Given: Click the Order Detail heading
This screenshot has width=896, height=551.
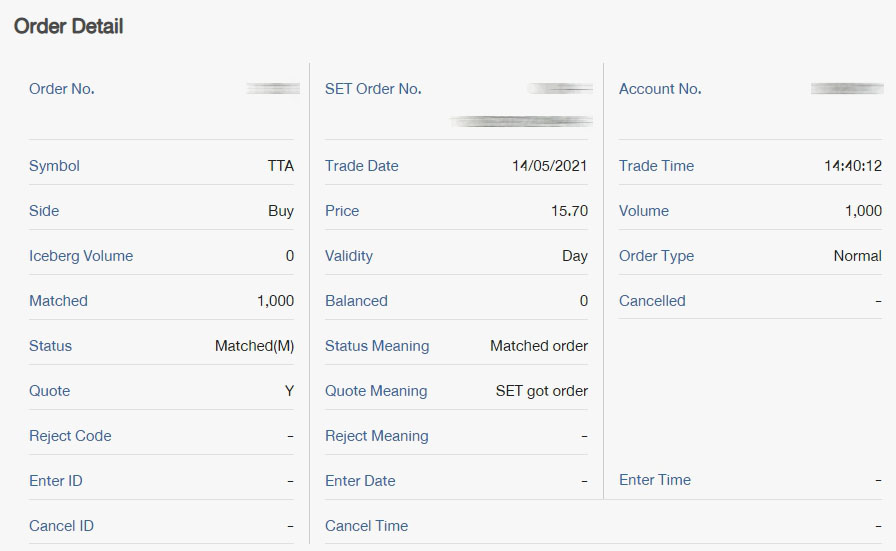Looking at the screenshot, I should click(68, 27).
